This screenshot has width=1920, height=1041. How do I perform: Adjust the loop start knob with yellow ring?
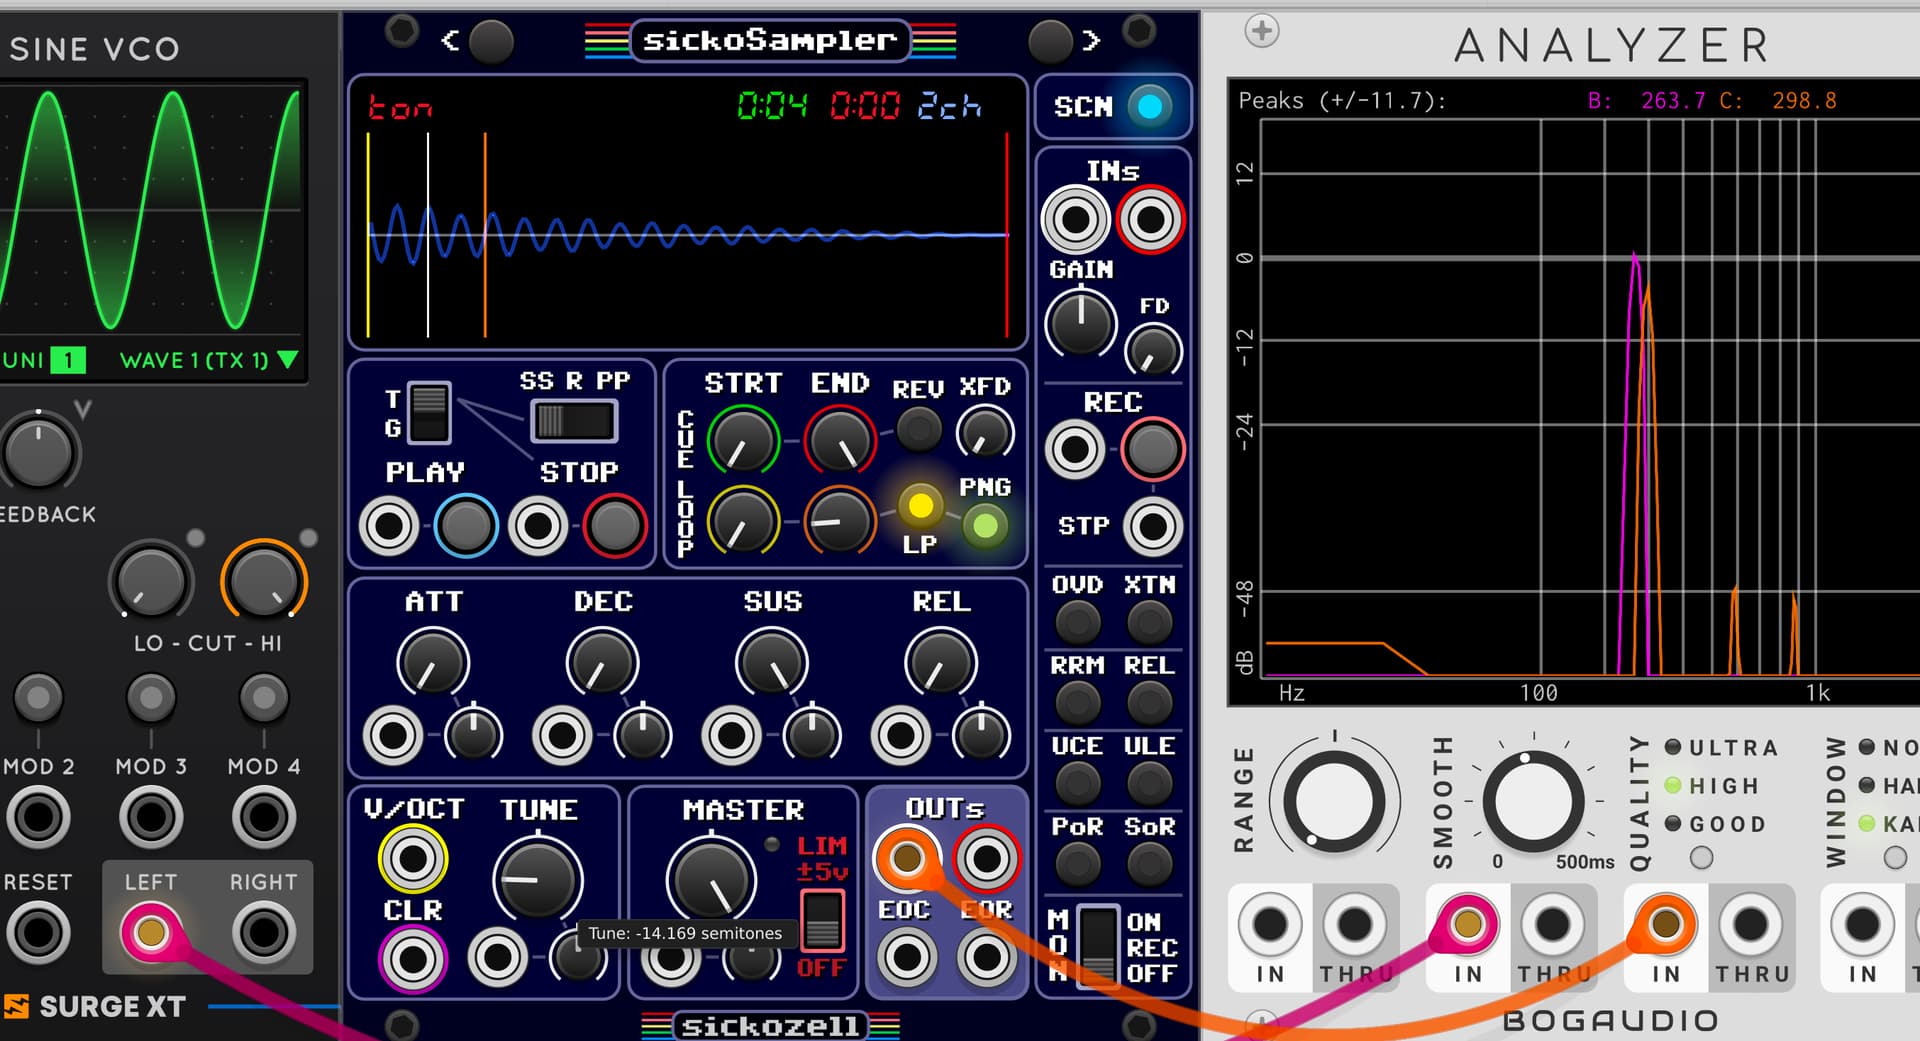[x=743, y=522]
